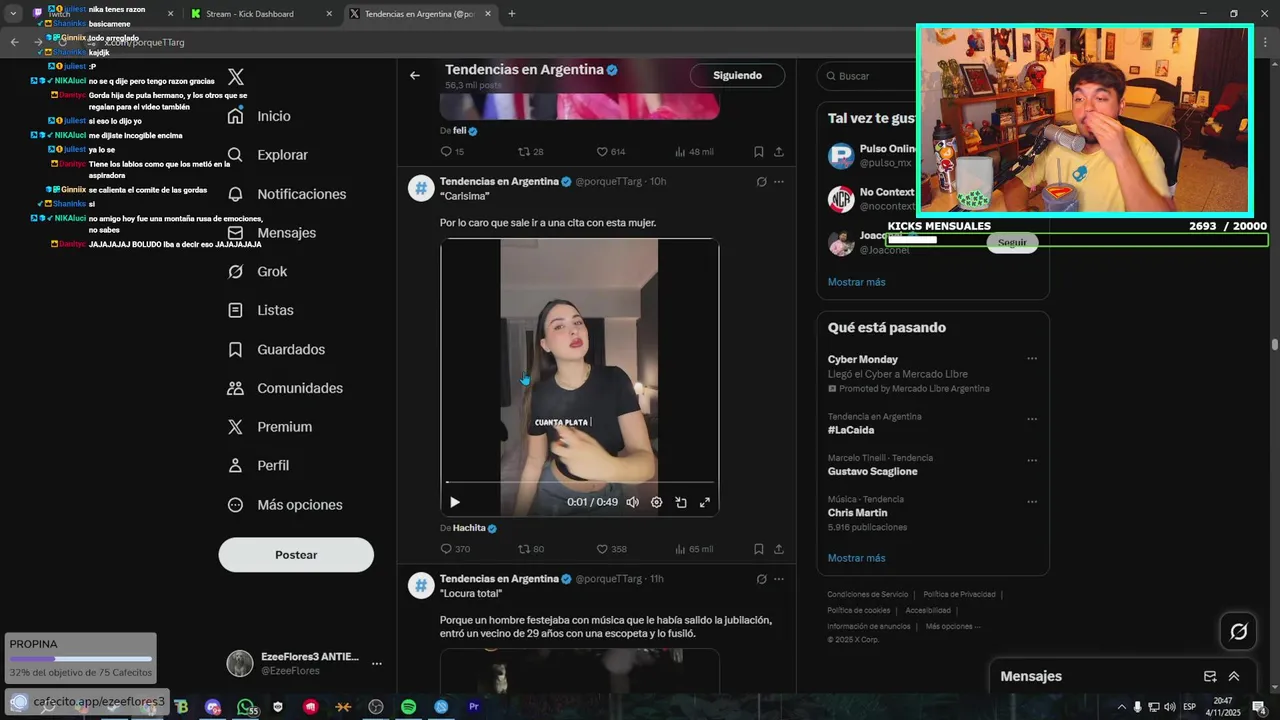This screenshot has height=720, width=1280.
Task: Open Premiere Pro from the taskbar
Action: [x=474, y=707]
